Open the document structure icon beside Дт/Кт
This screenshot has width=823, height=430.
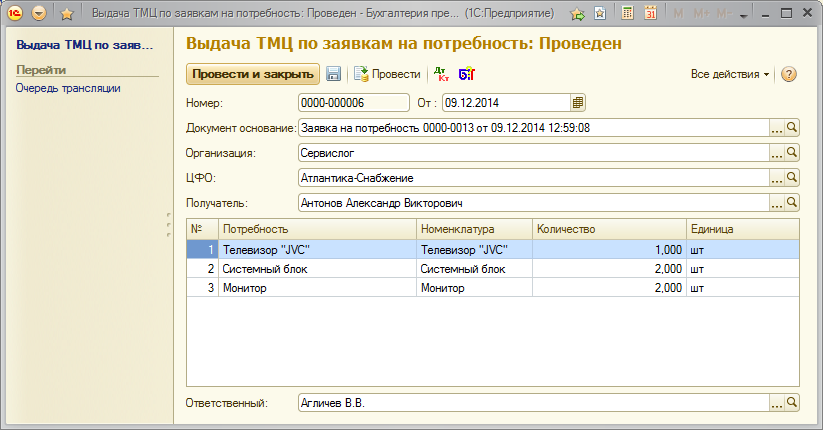coord(466,75)
